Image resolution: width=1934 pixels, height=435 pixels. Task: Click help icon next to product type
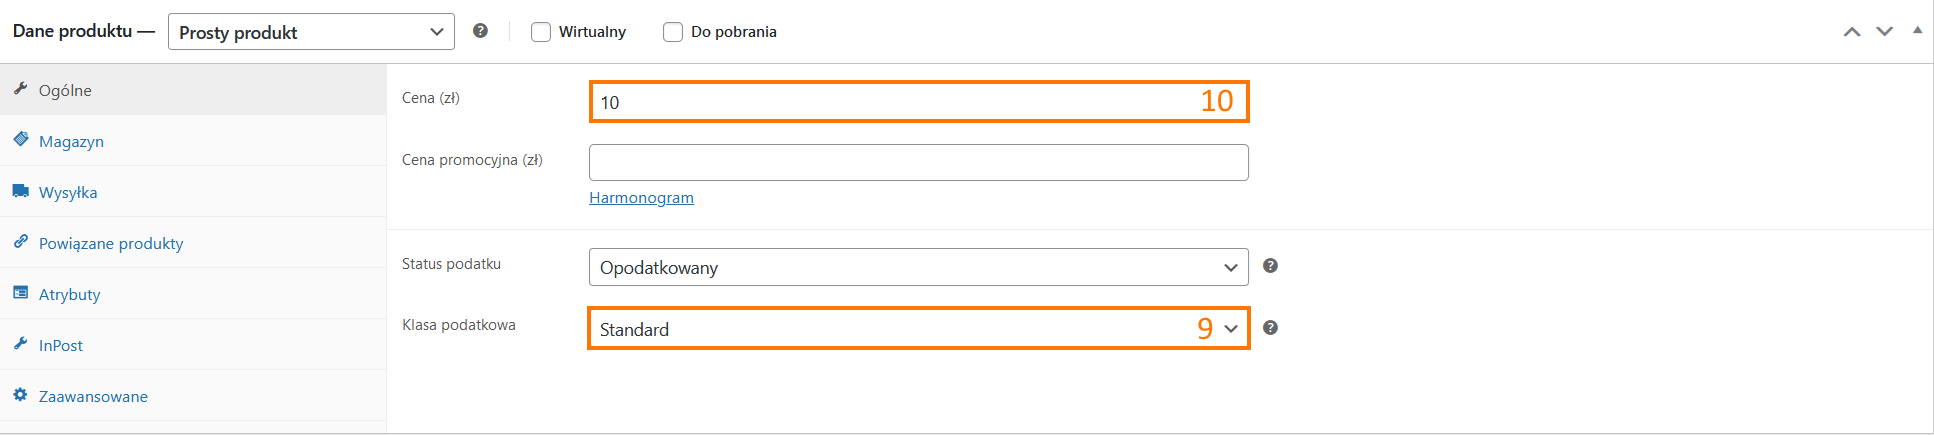(480, 31)
